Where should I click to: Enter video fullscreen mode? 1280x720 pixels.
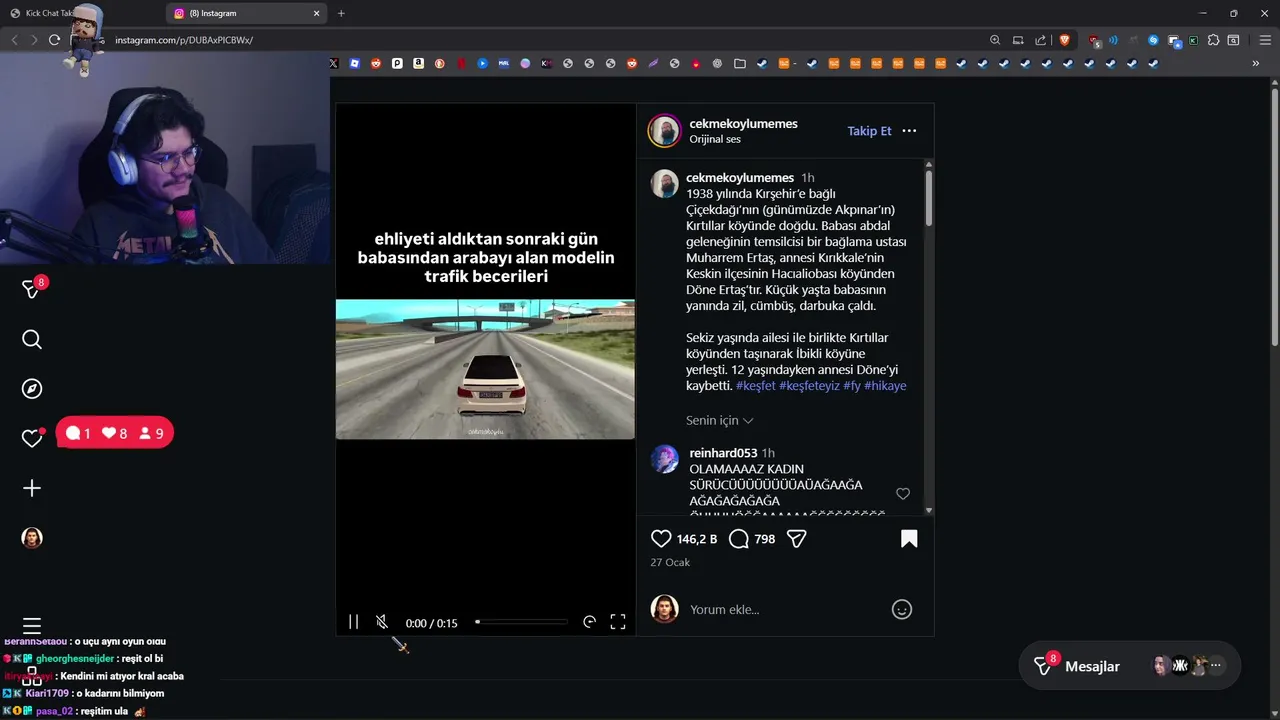coord(618,622)
